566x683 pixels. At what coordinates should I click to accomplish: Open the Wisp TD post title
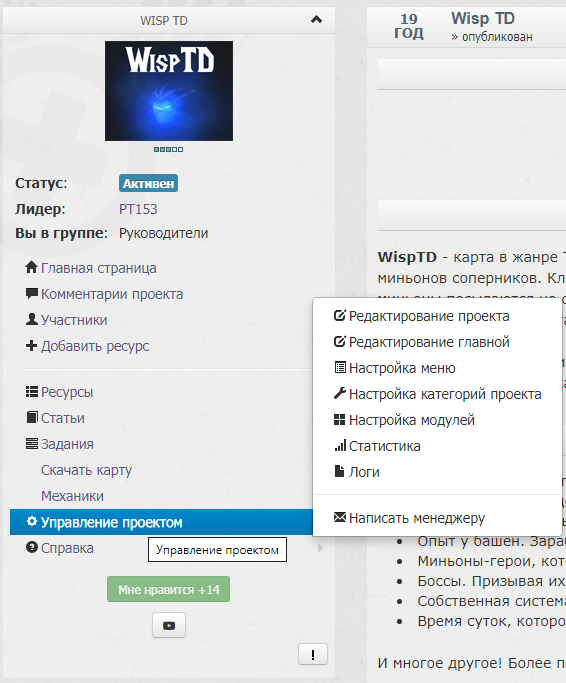click(x=483, y=19)
